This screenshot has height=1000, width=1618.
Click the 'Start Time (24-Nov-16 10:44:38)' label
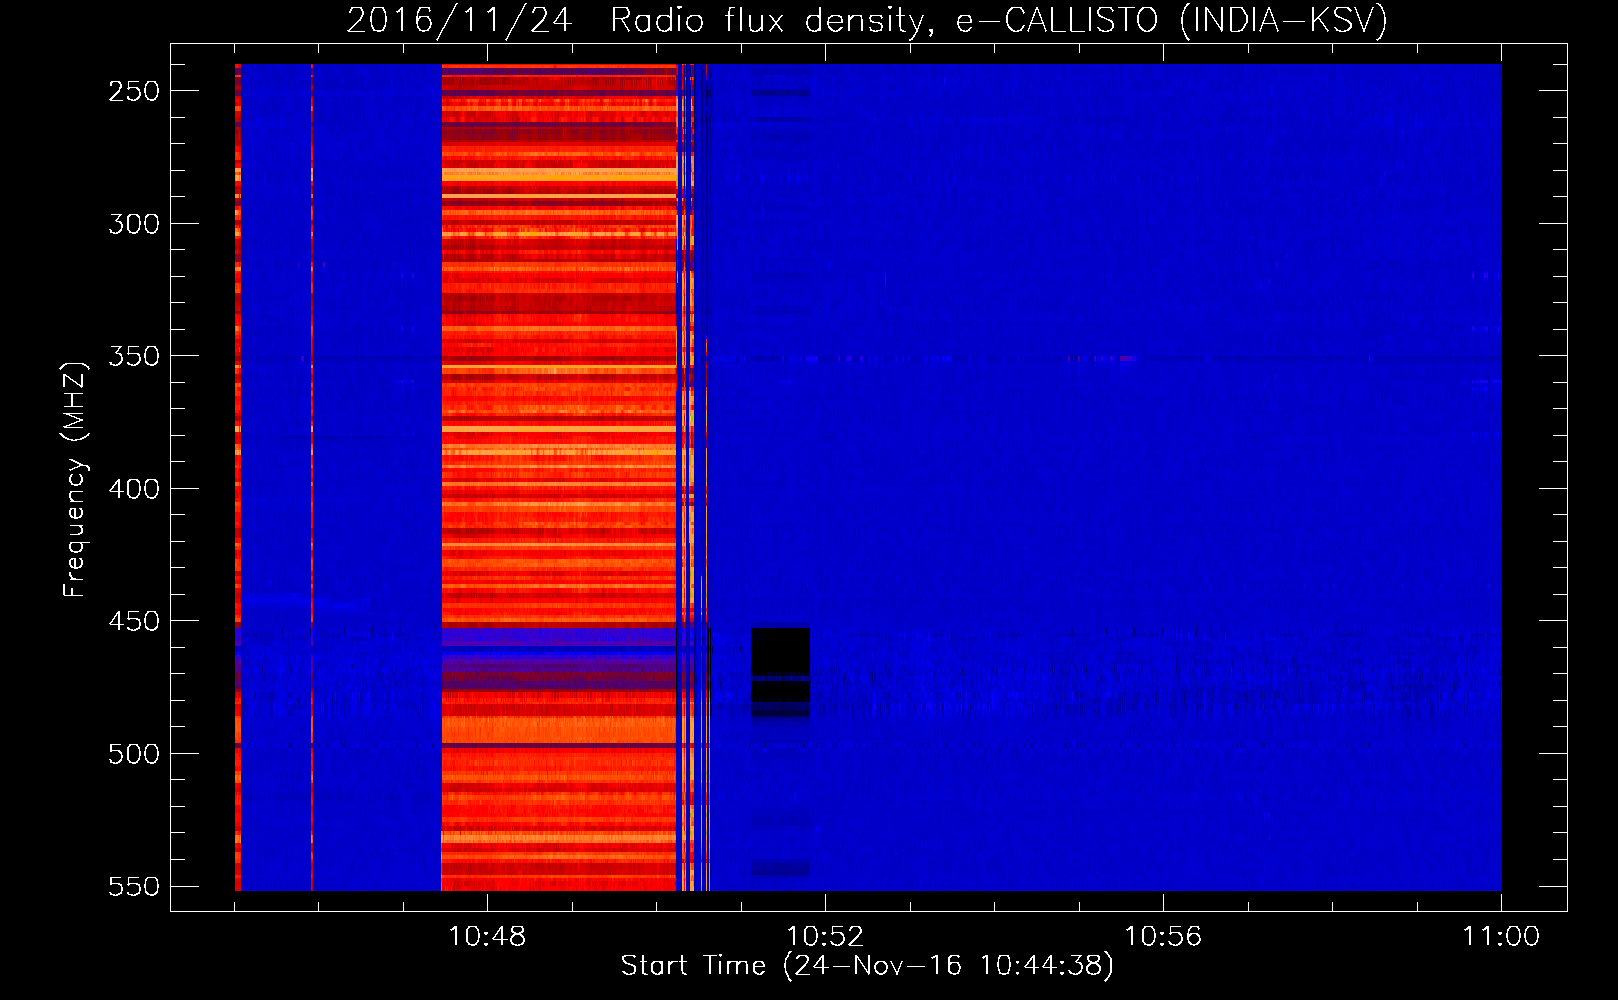(x=867, y=966)
